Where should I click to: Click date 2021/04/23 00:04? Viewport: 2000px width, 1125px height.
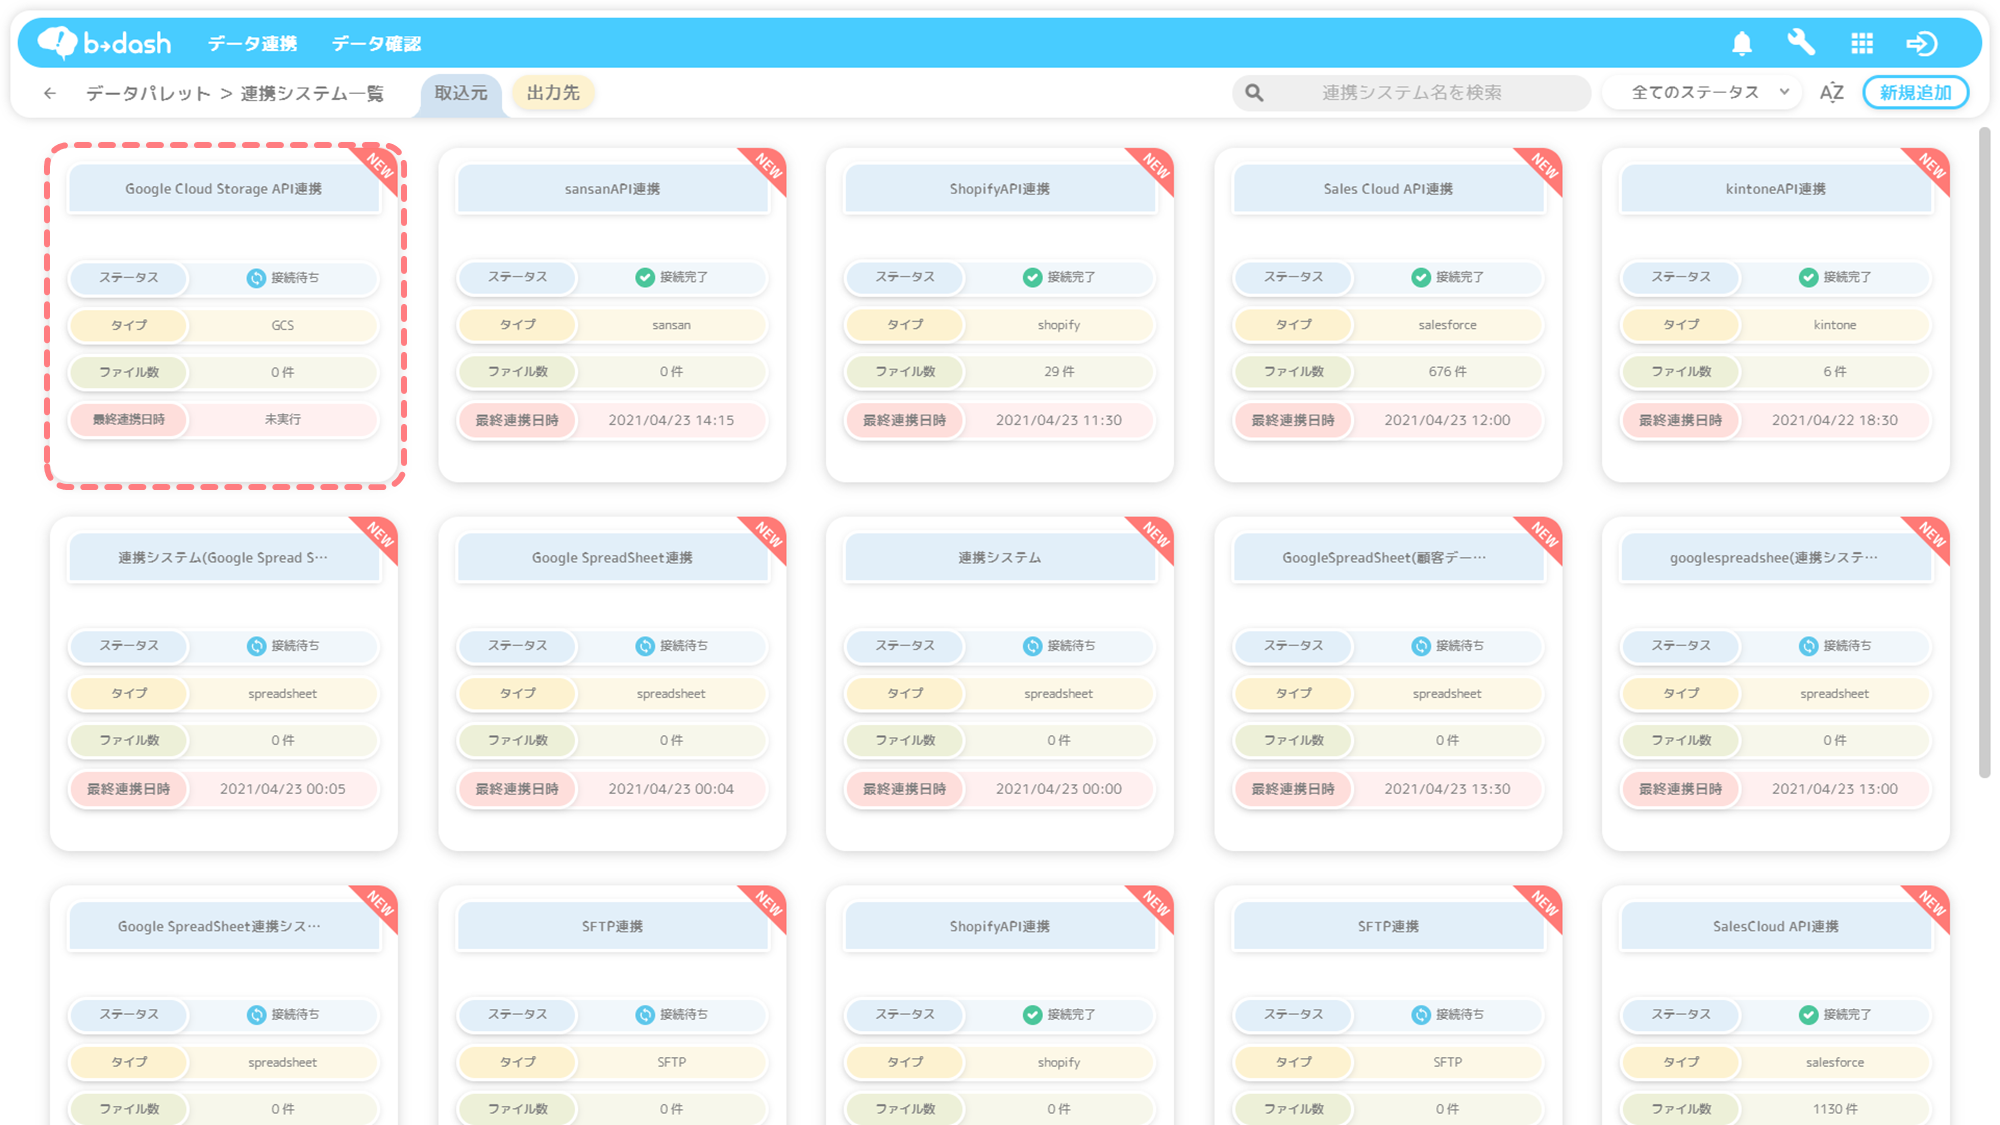[671, 789]
